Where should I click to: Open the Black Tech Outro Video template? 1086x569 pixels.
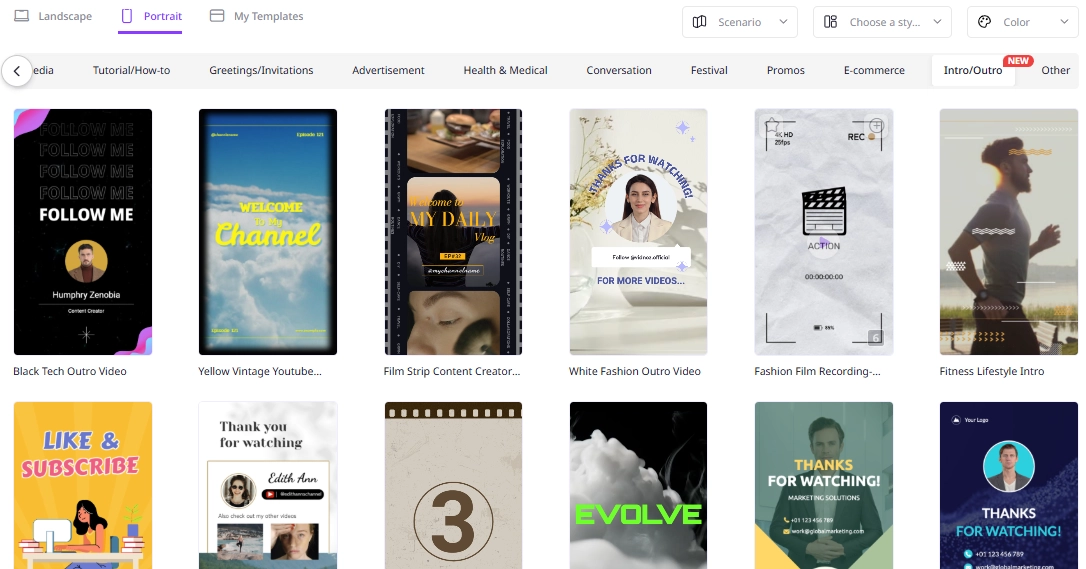(83, 231)
